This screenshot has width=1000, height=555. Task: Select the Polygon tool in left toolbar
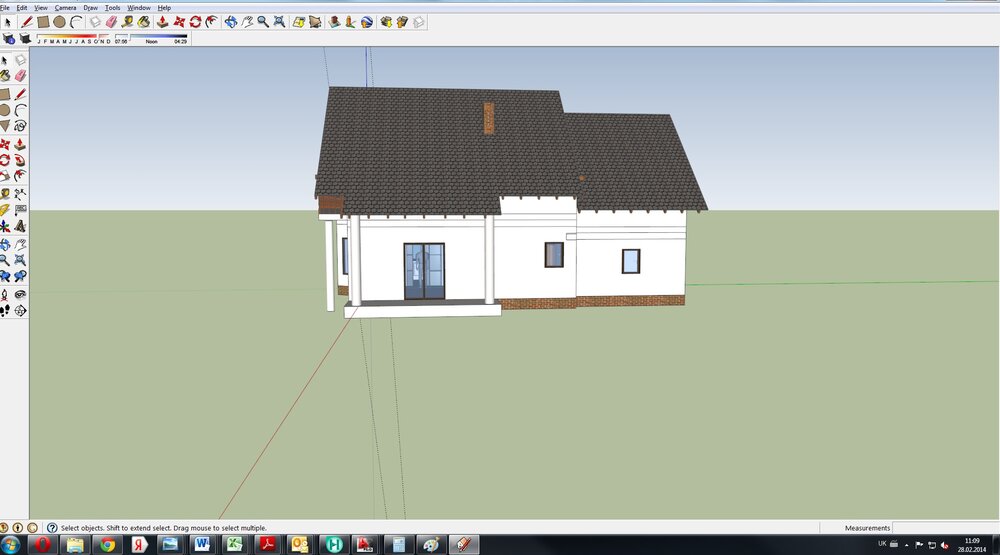coord(5,126)
